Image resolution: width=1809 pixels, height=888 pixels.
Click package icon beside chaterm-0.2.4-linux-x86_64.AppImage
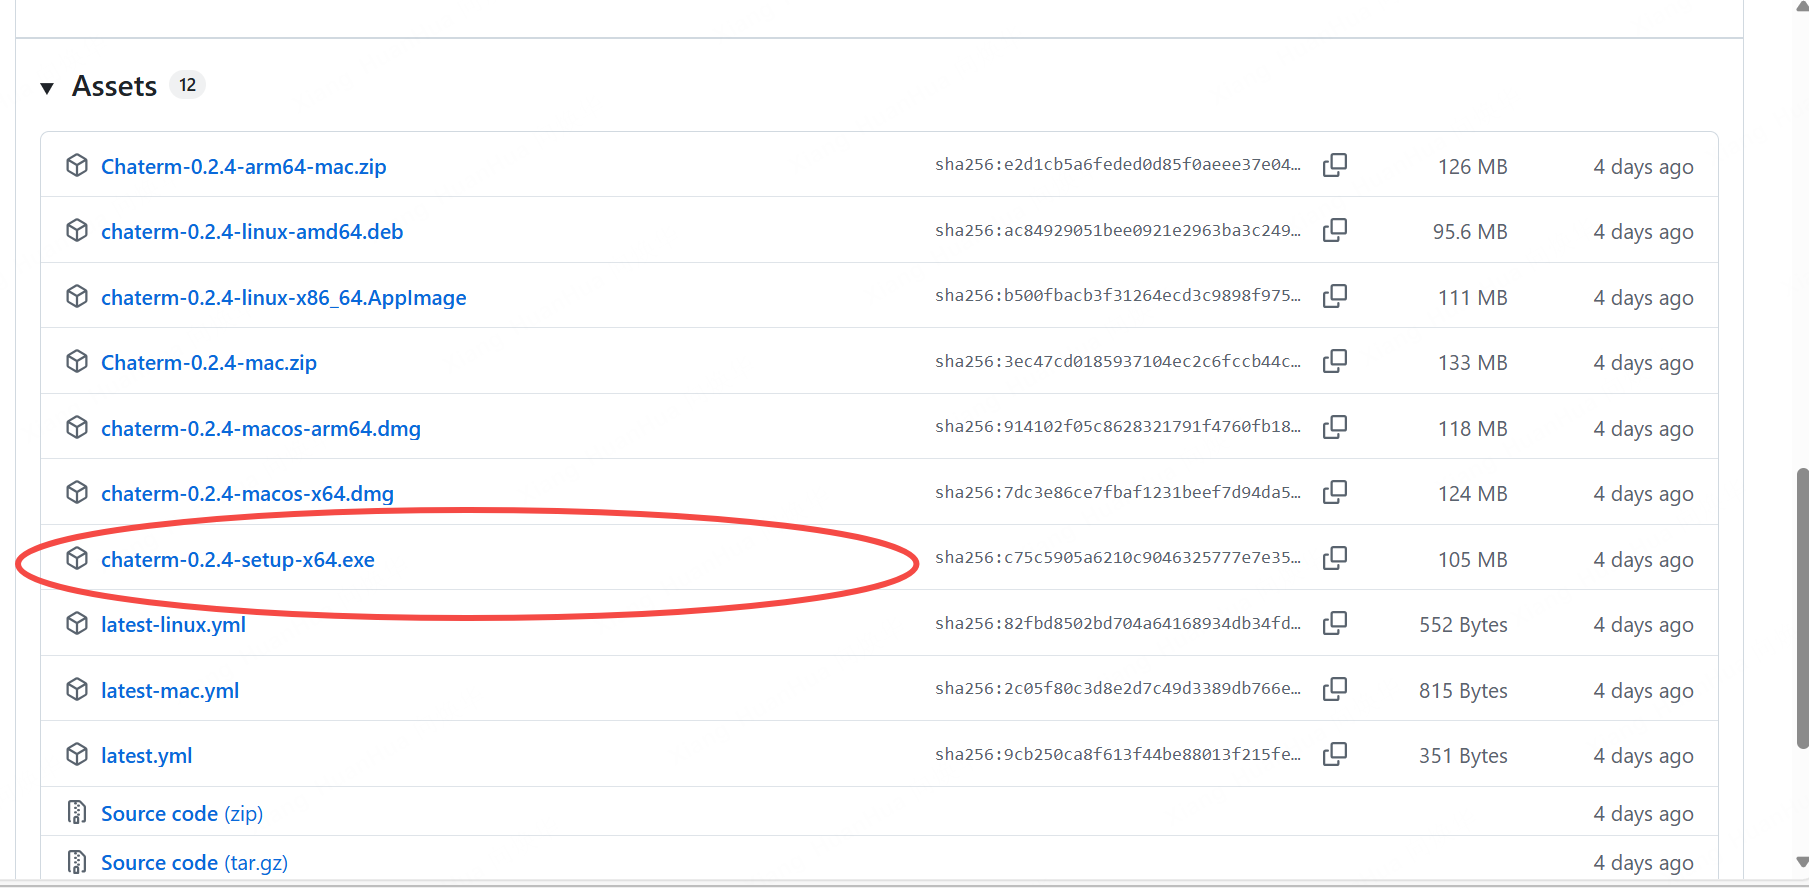tap(77, 296)
